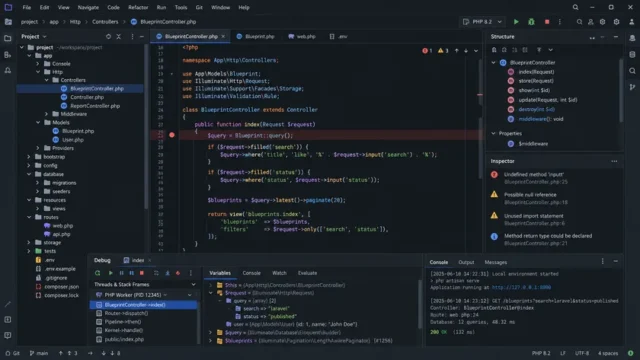Expand the Console folder in the project tree
Image resolution: width=640 pixels, height=360 pixels.
click(38, 64)
